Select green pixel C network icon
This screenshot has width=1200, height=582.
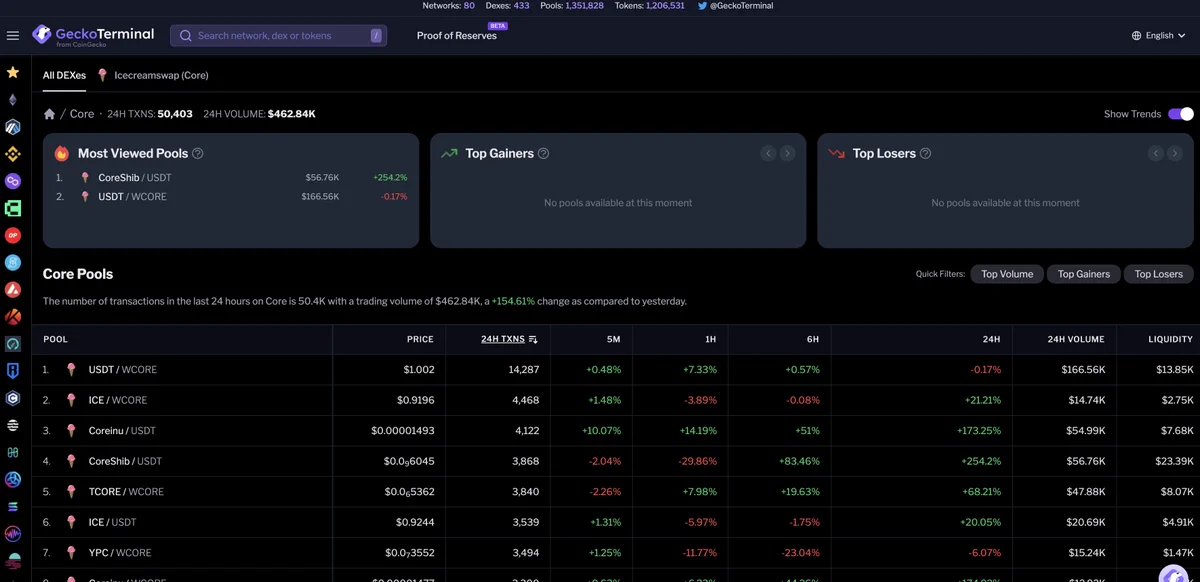click(13, 209)
